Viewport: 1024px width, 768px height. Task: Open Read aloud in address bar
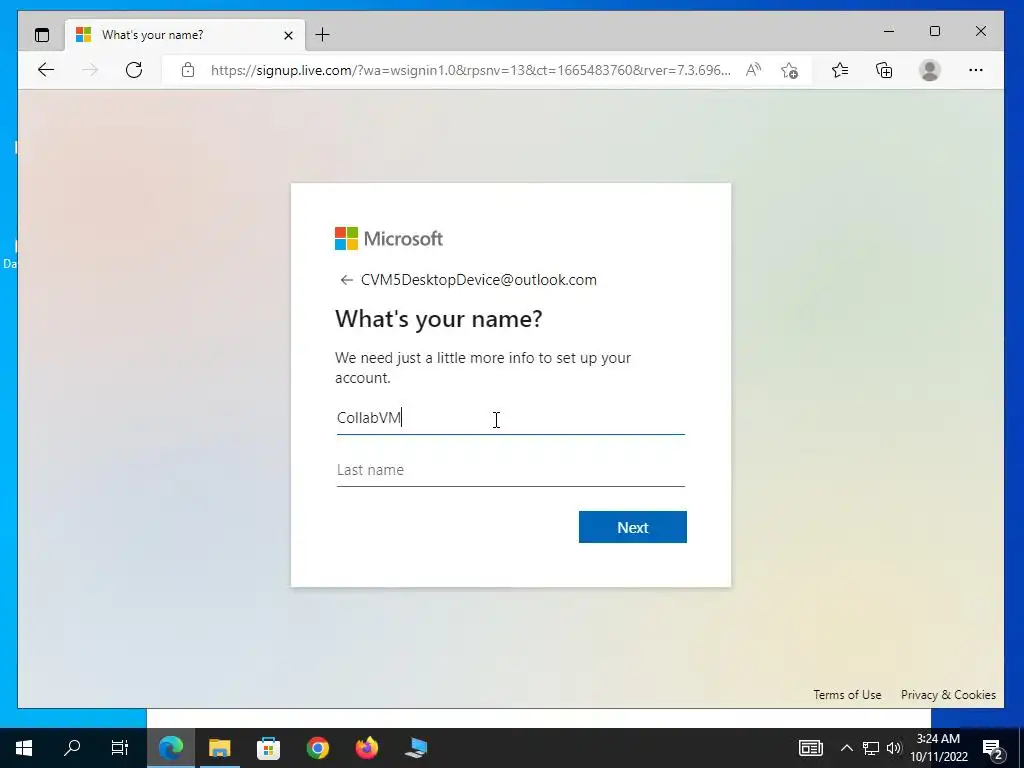click(753, 70)
